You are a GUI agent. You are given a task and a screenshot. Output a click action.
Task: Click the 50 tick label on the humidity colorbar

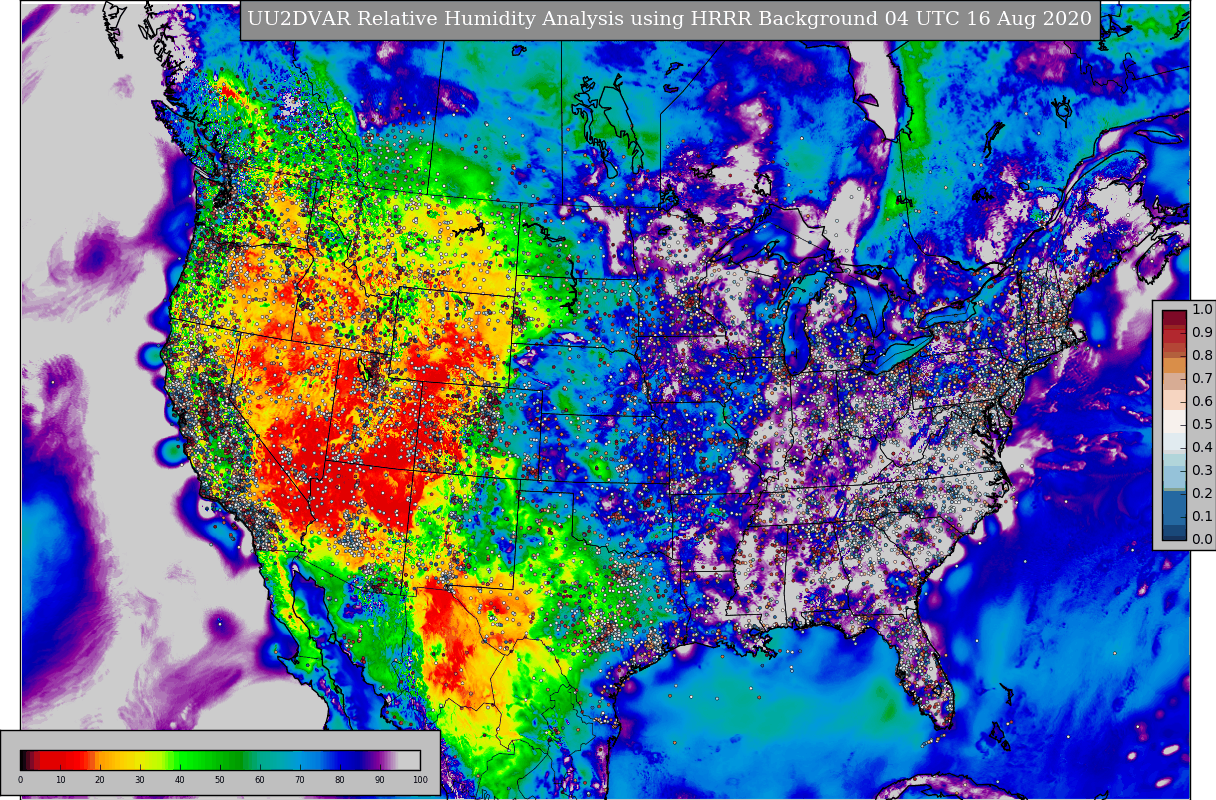tap(220, 780)
